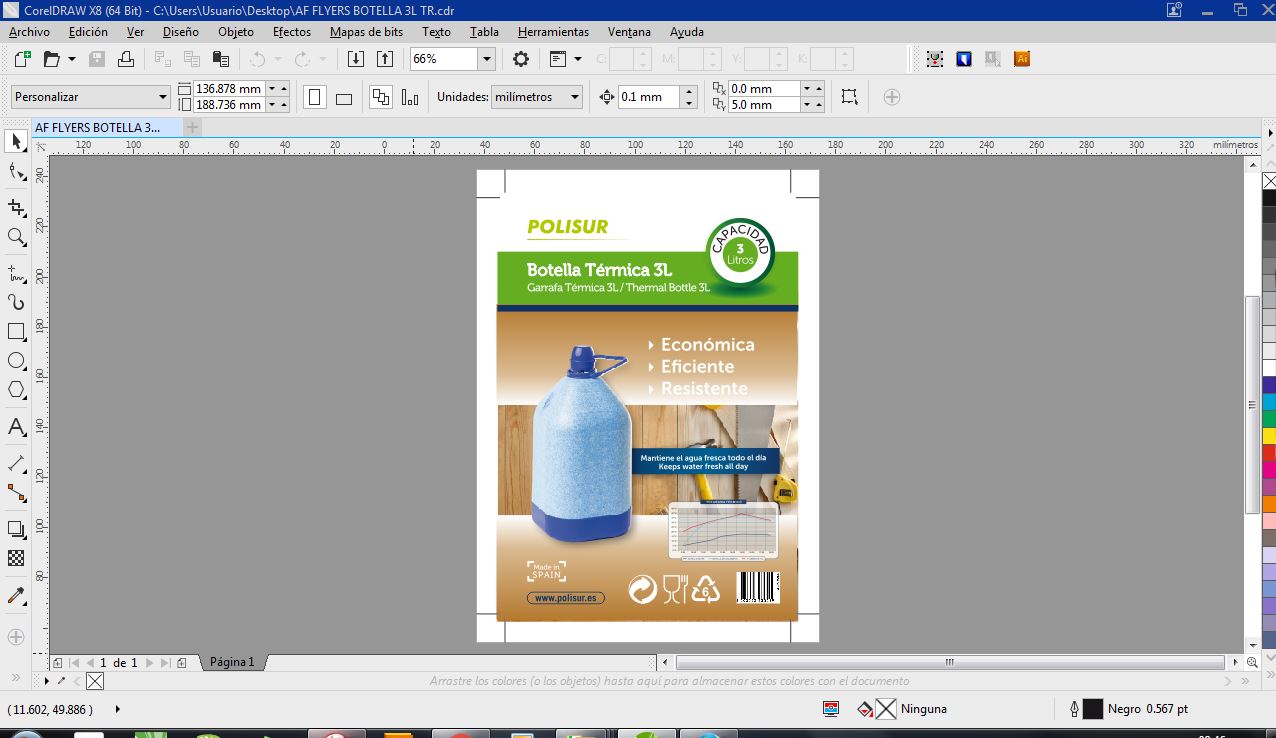Expand the Personalizar page size dropdown

(x=163, y=97)
